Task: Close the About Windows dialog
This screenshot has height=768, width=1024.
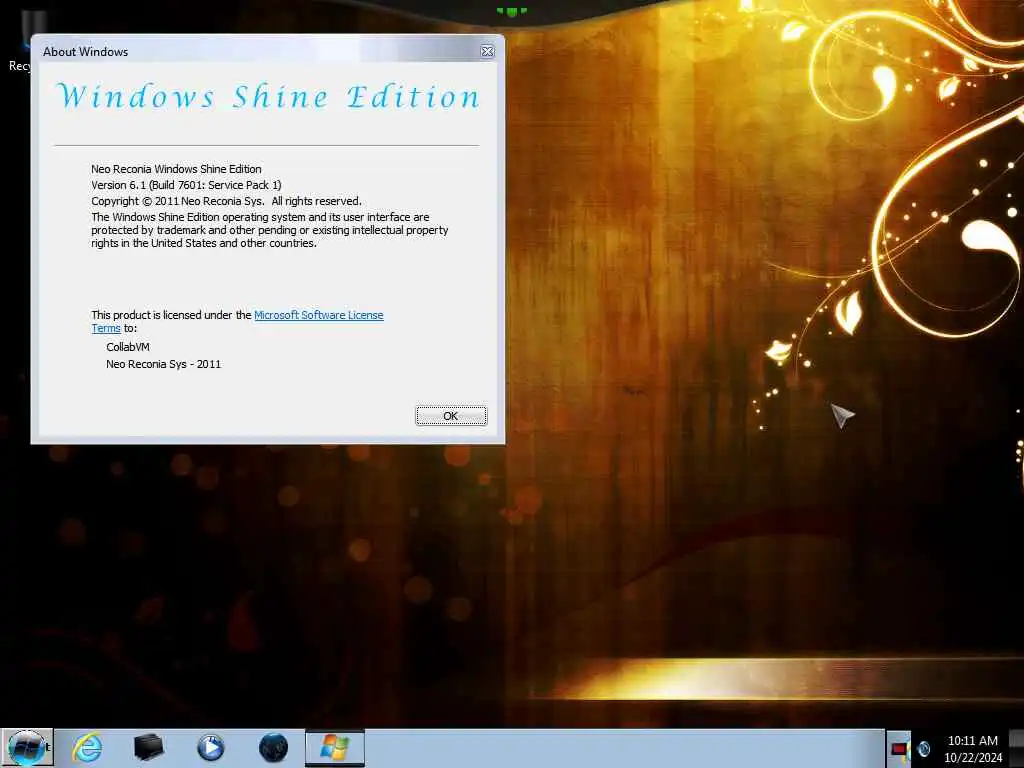Action: pos(487,52)
